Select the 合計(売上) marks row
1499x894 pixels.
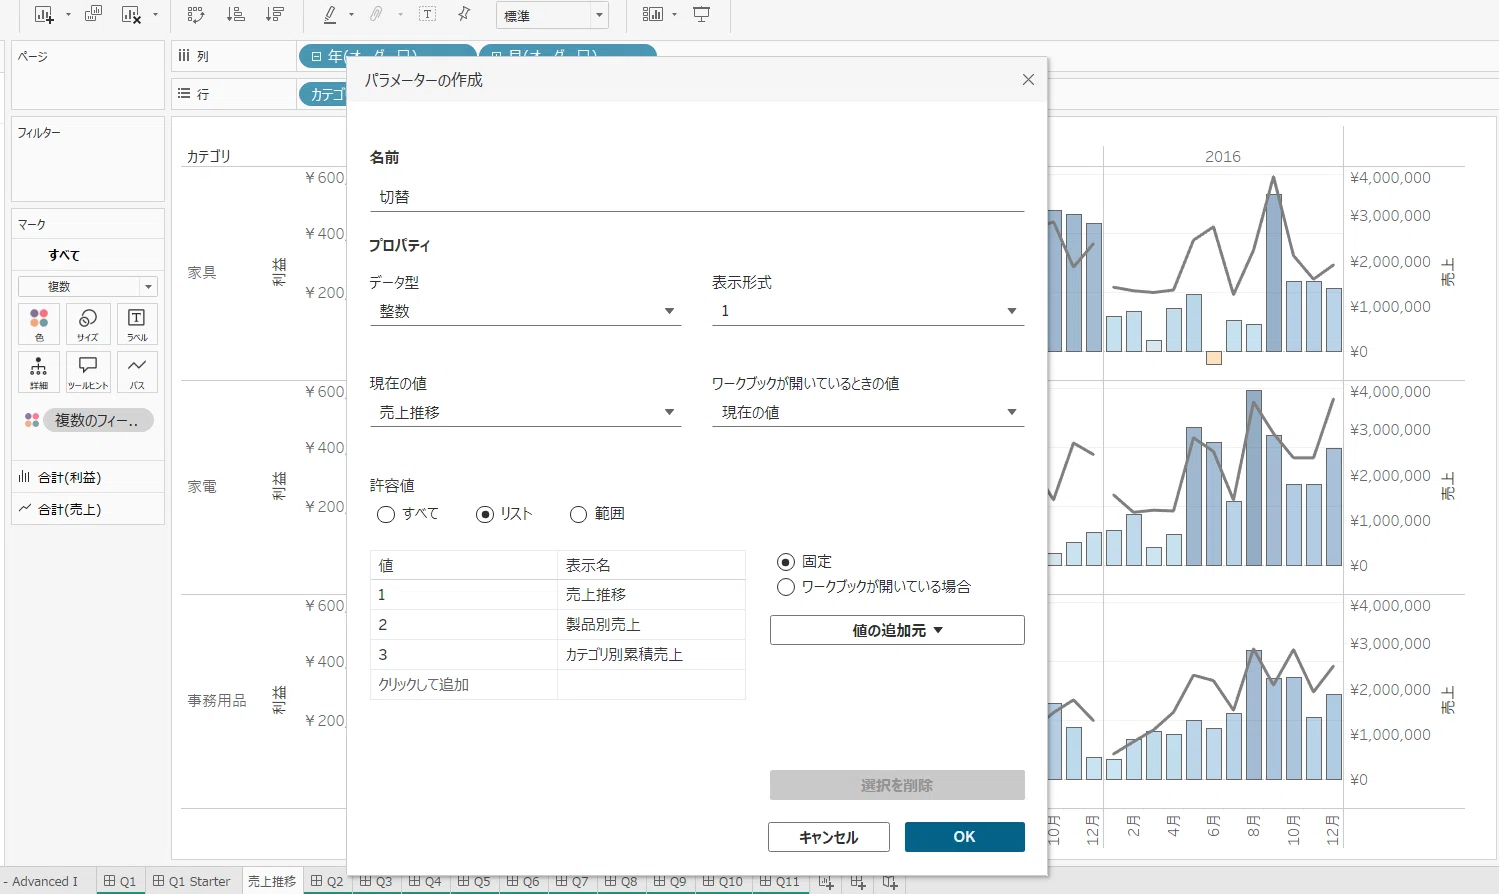tap(88, 509)
